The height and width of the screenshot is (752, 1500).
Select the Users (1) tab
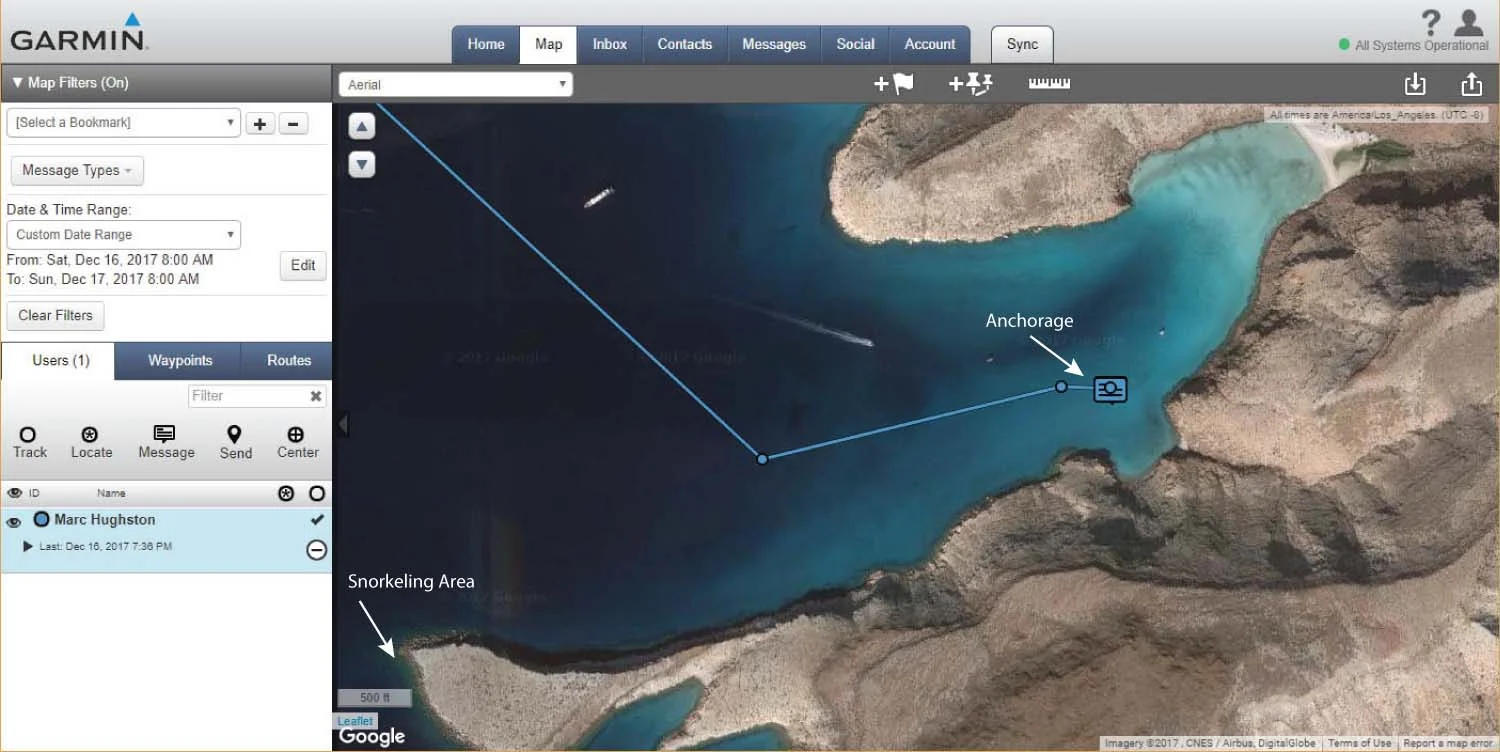(59, 360)
